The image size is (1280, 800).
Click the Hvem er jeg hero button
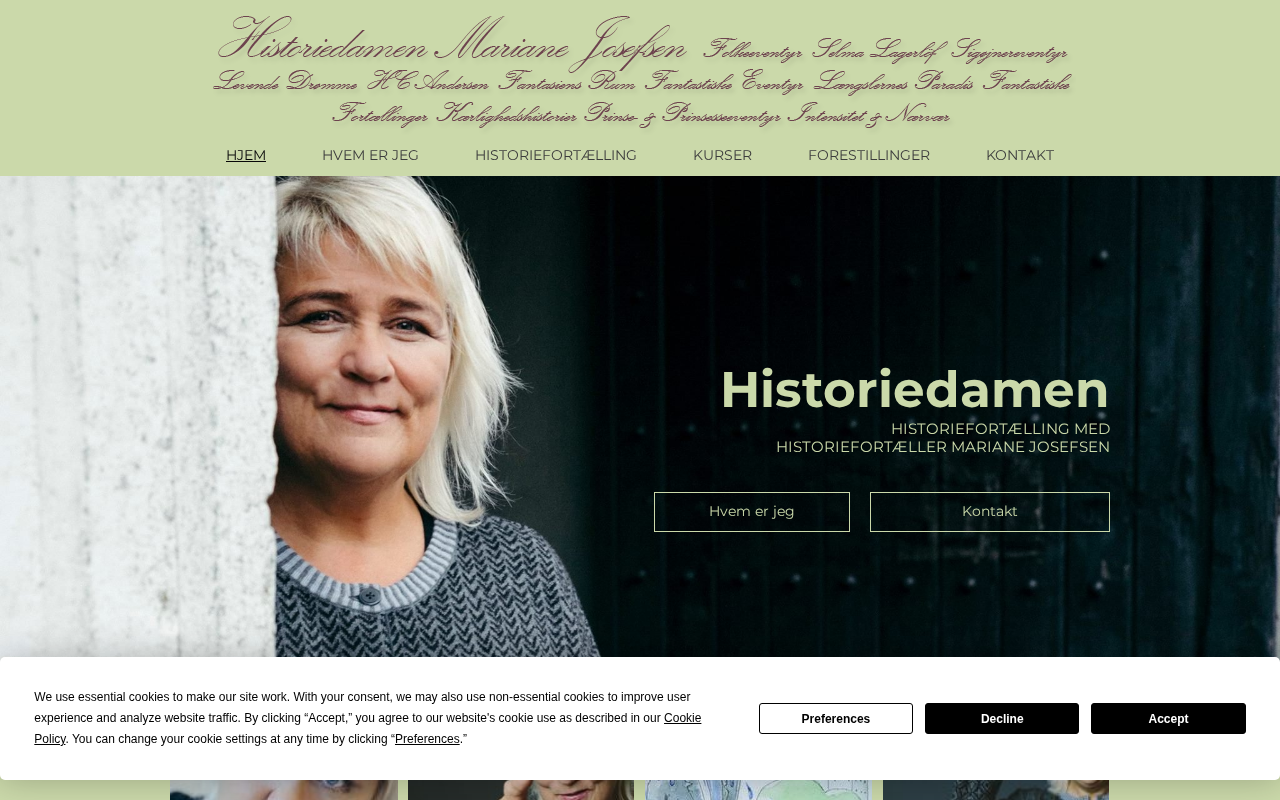click(x=752, y=512)
